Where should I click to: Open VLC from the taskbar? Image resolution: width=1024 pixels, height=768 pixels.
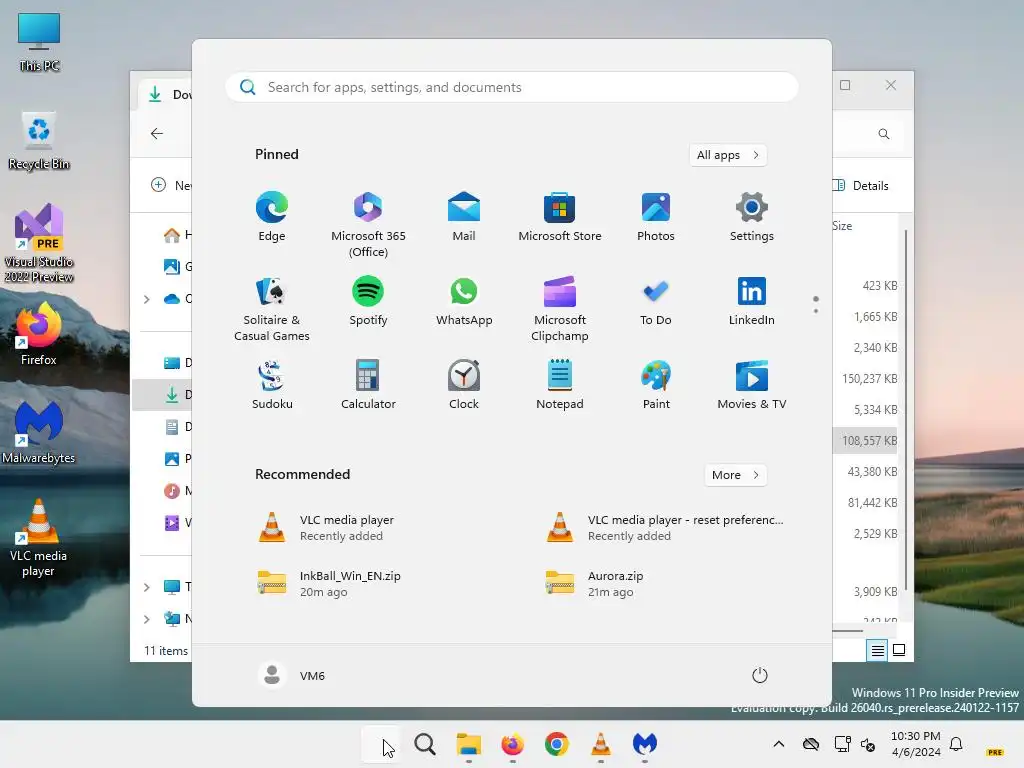tap(600, 744)
